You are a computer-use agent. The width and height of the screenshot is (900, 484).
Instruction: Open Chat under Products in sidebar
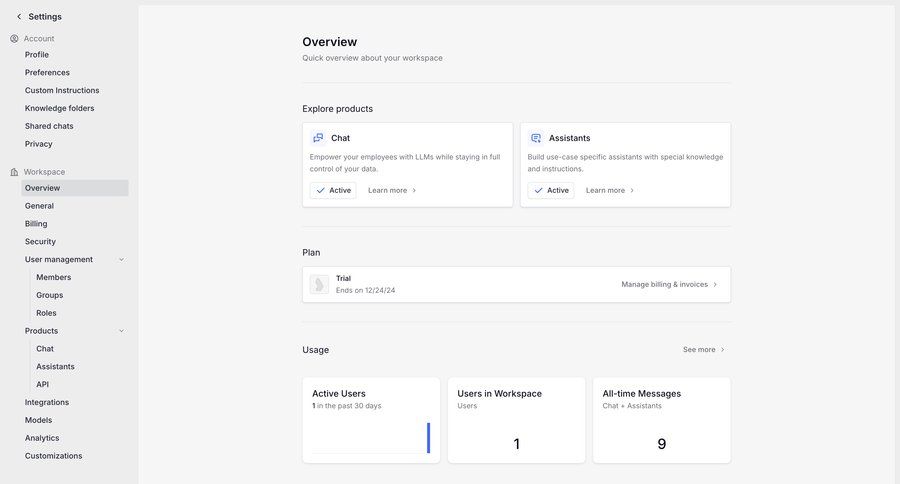pos(45,349)
